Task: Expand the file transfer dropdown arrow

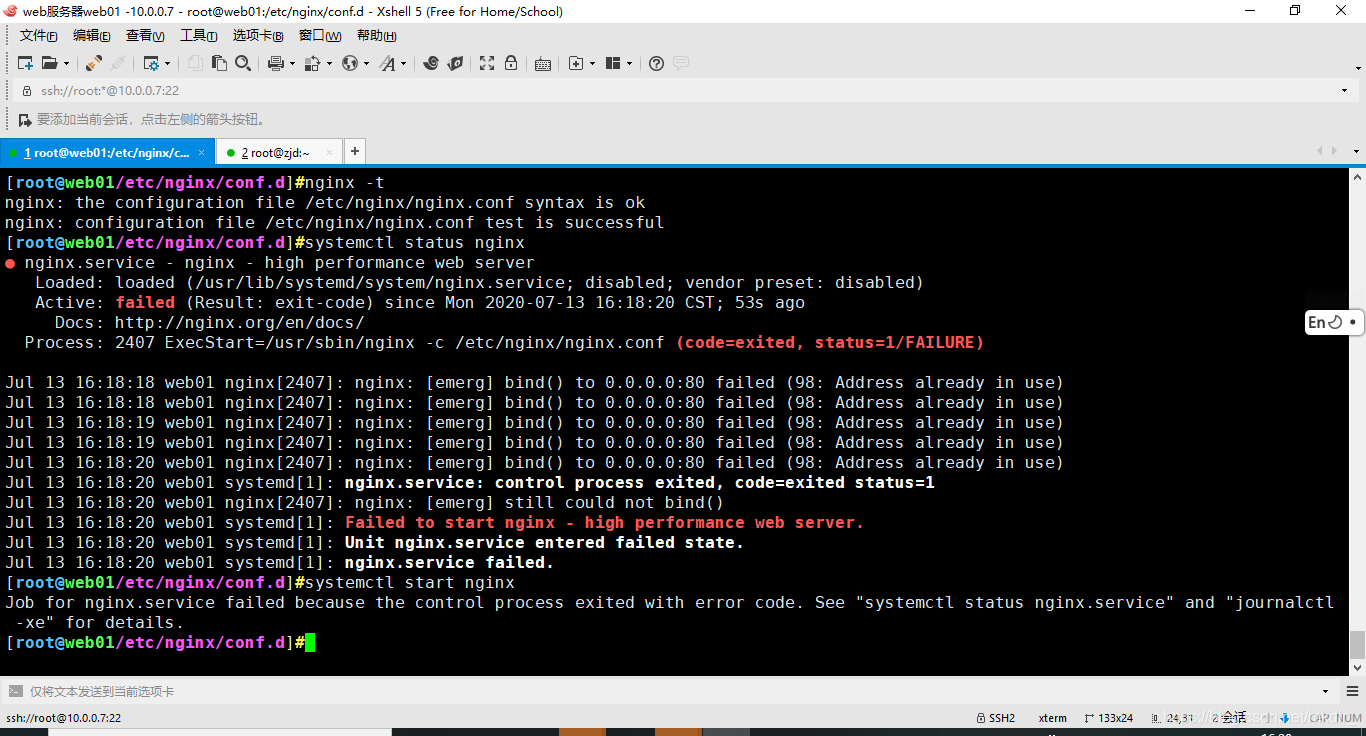Action: point(328,63)
